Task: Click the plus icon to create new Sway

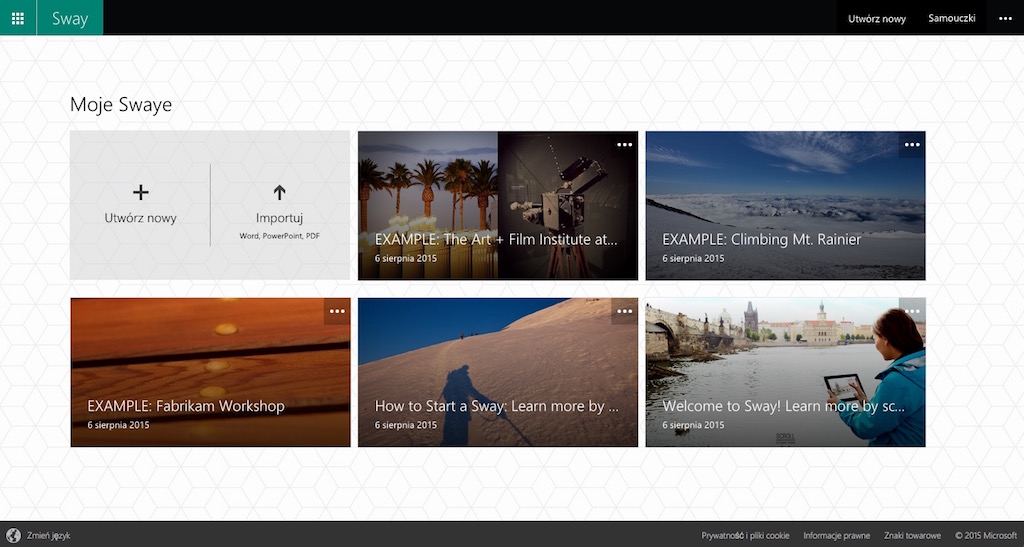Action: coord(140,192)
